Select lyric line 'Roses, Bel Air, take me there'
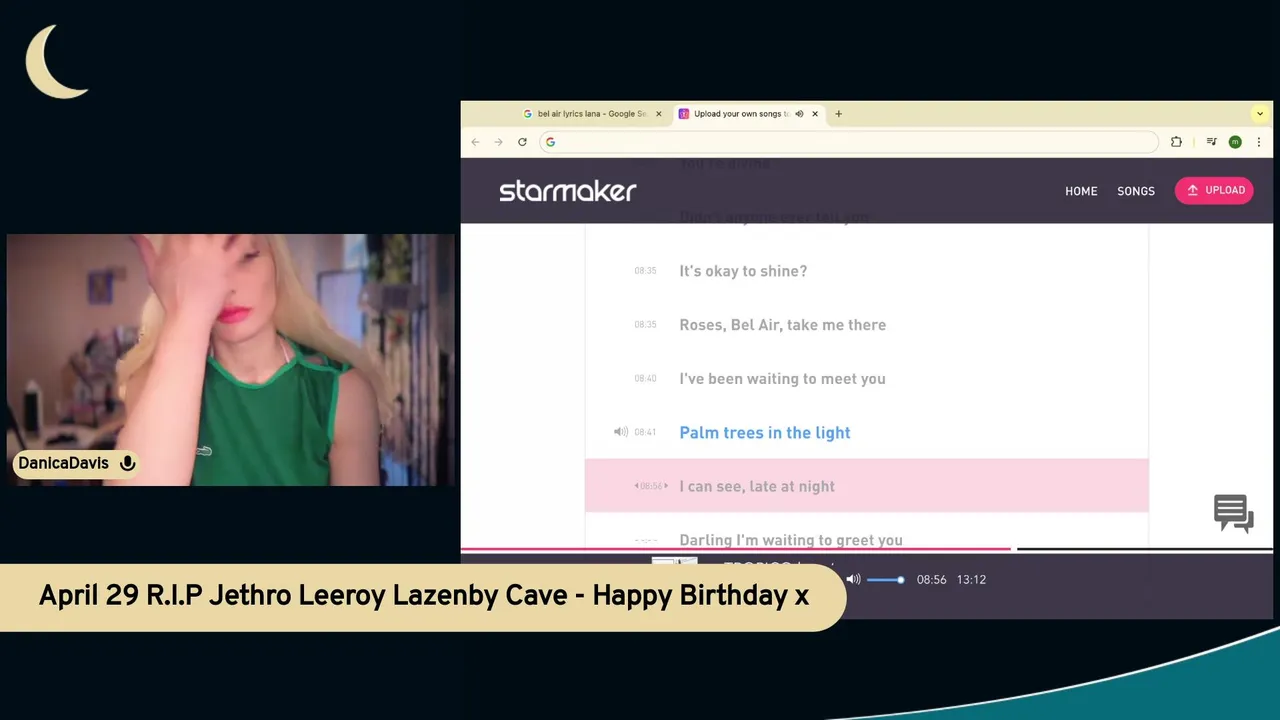The width and height of the screenshot is (1280, 720). (782, 325)
